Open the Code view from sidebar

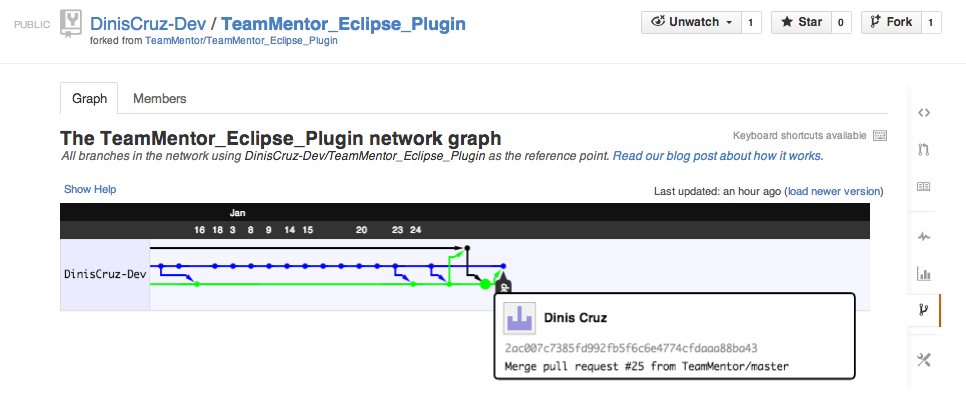(x=924, y=112)
